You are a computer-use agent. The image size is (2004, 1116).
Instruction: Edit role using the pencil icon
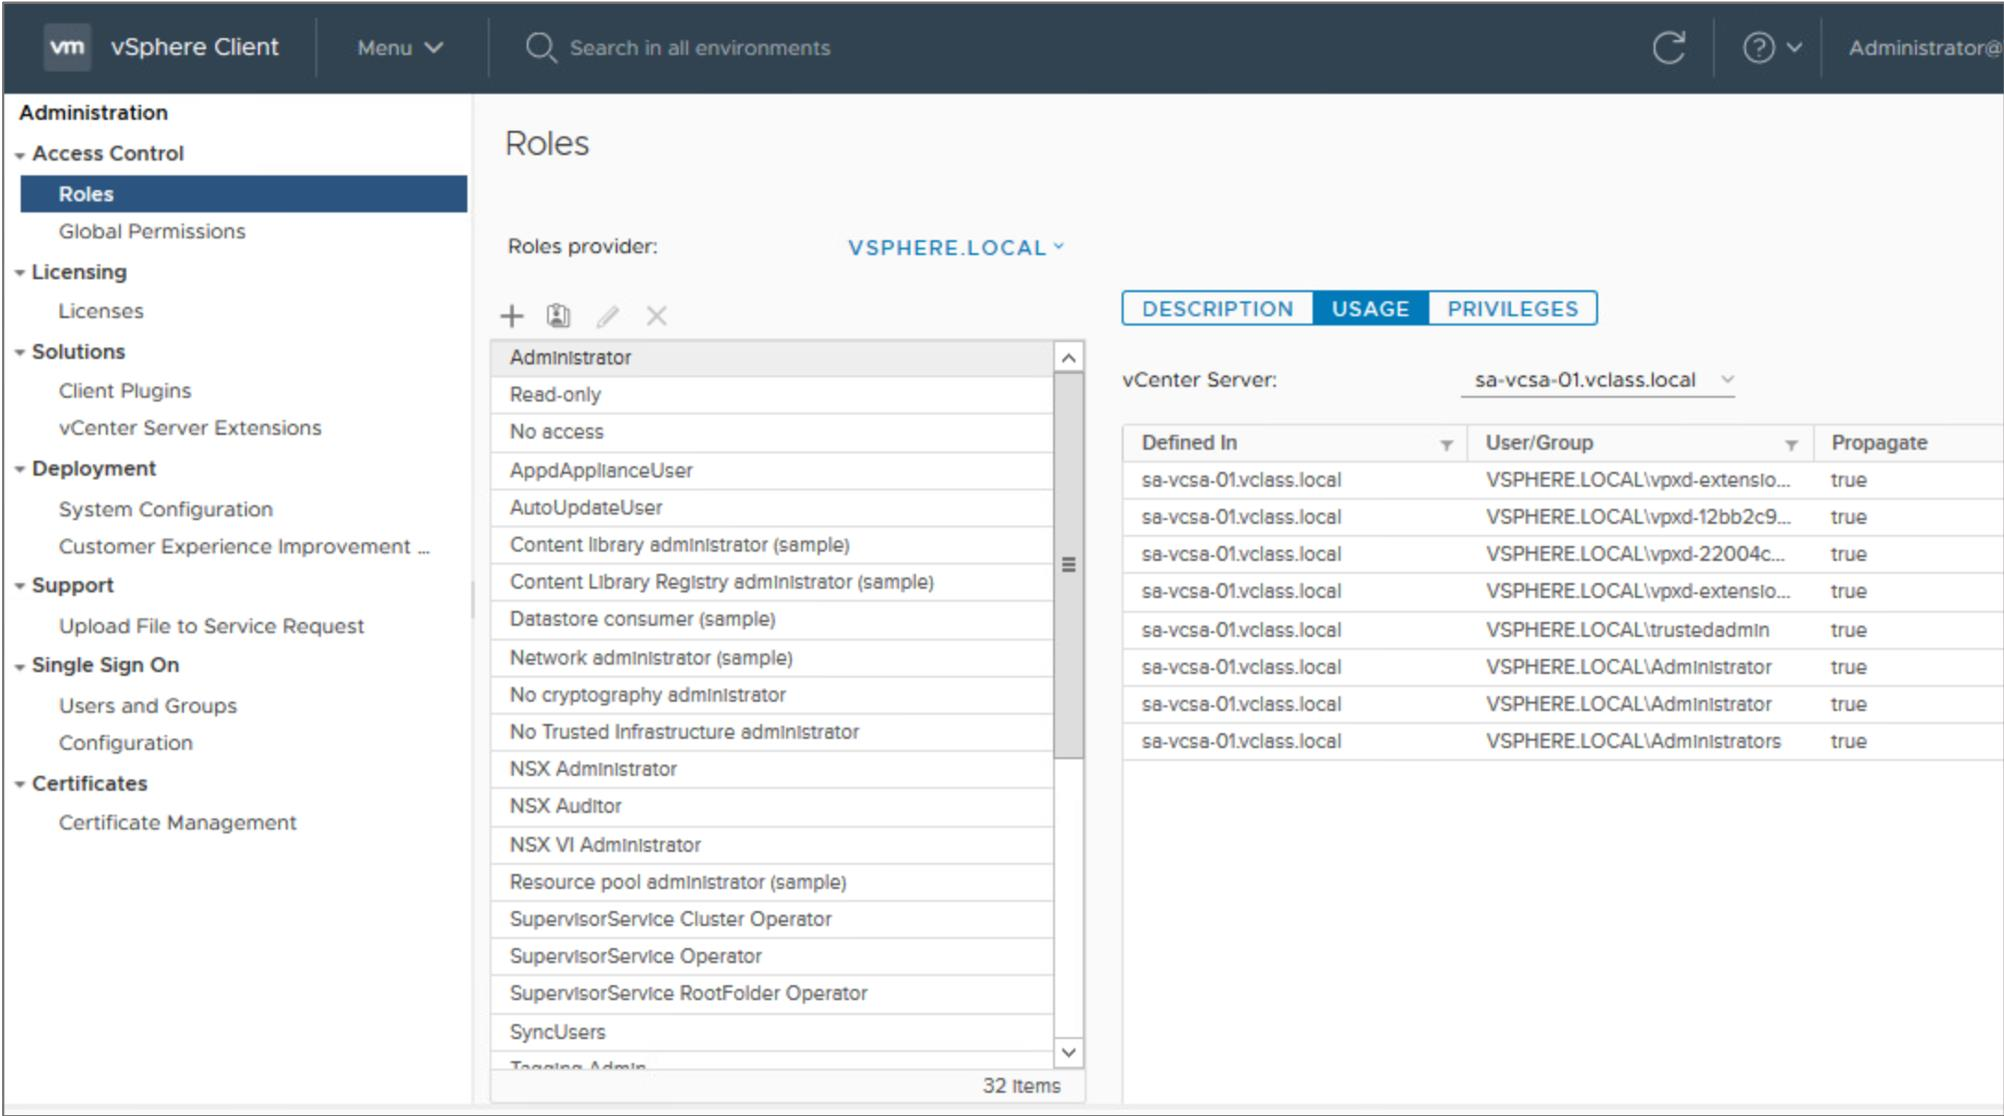tap(607, 316)
